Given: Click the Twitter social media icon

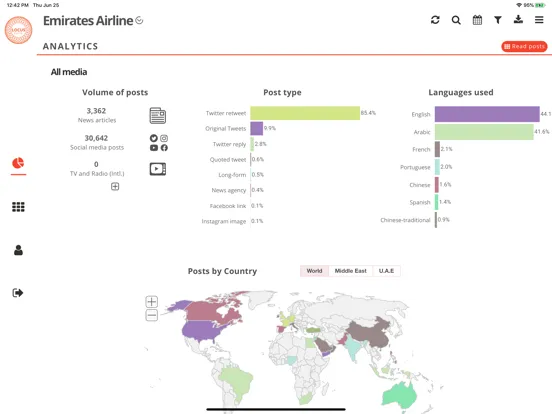Looking at the screenshot, I should pos(153,138).
